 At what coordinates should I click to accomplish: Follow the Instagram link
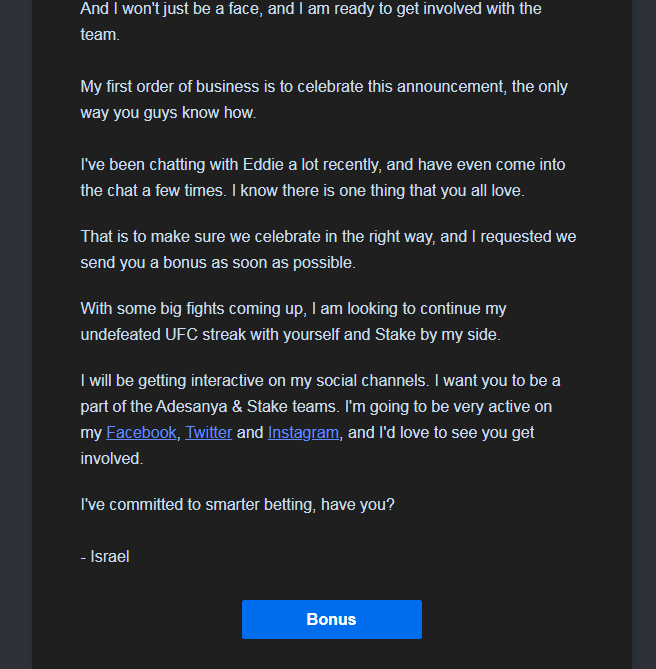303,433
